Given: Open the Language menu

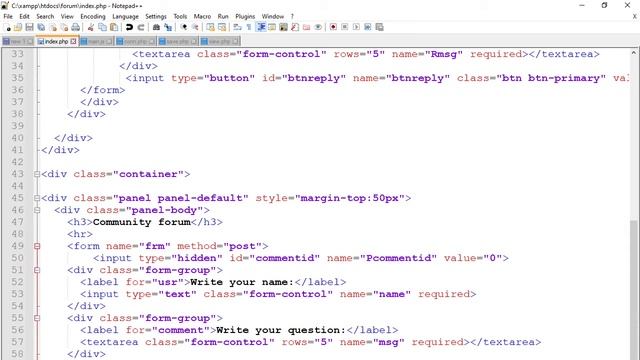Looking at the screenshot, I should point(125,16).
